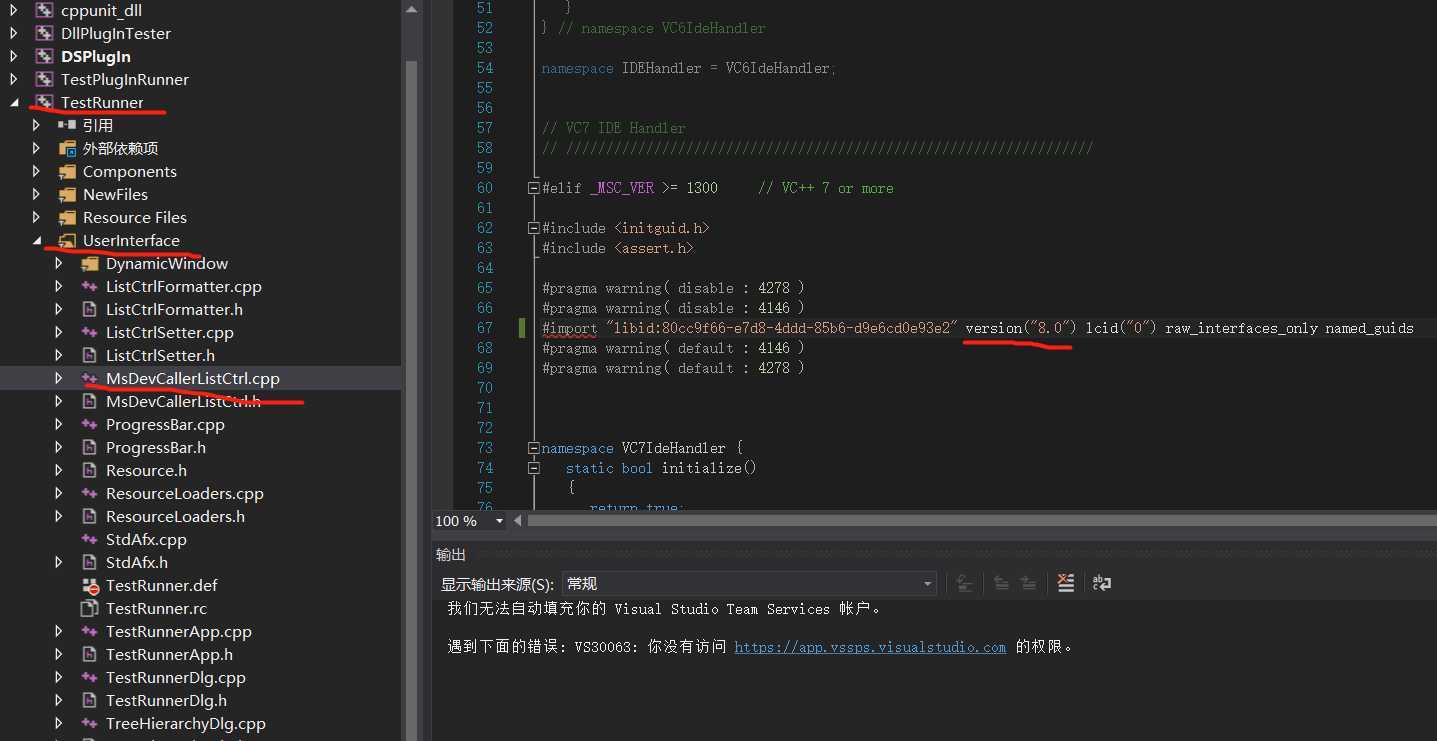The width and height of the screenshot is (1437, 741).
Task: Select ResourceLoaders.cpp in the tree
Action: (x=185, y=493)
